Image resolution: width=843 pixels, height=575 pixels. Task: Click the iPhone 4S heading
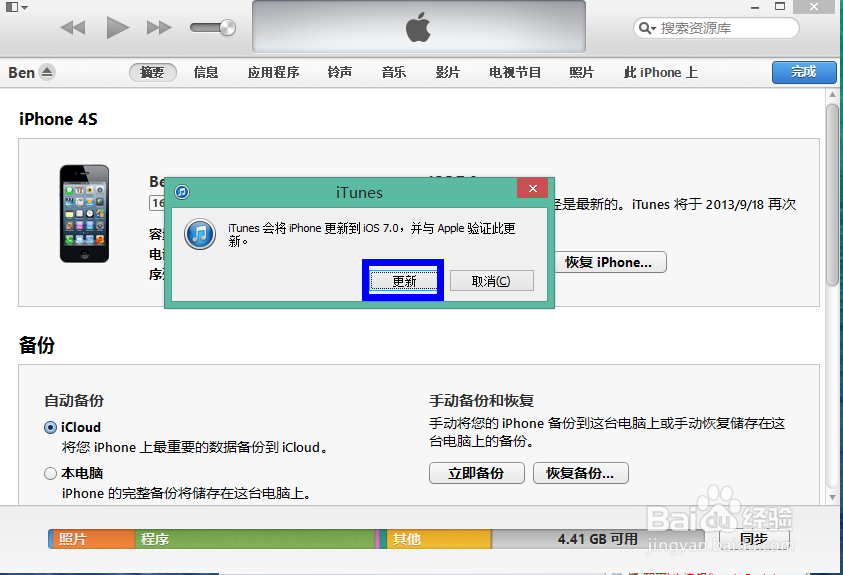(58, 119)
